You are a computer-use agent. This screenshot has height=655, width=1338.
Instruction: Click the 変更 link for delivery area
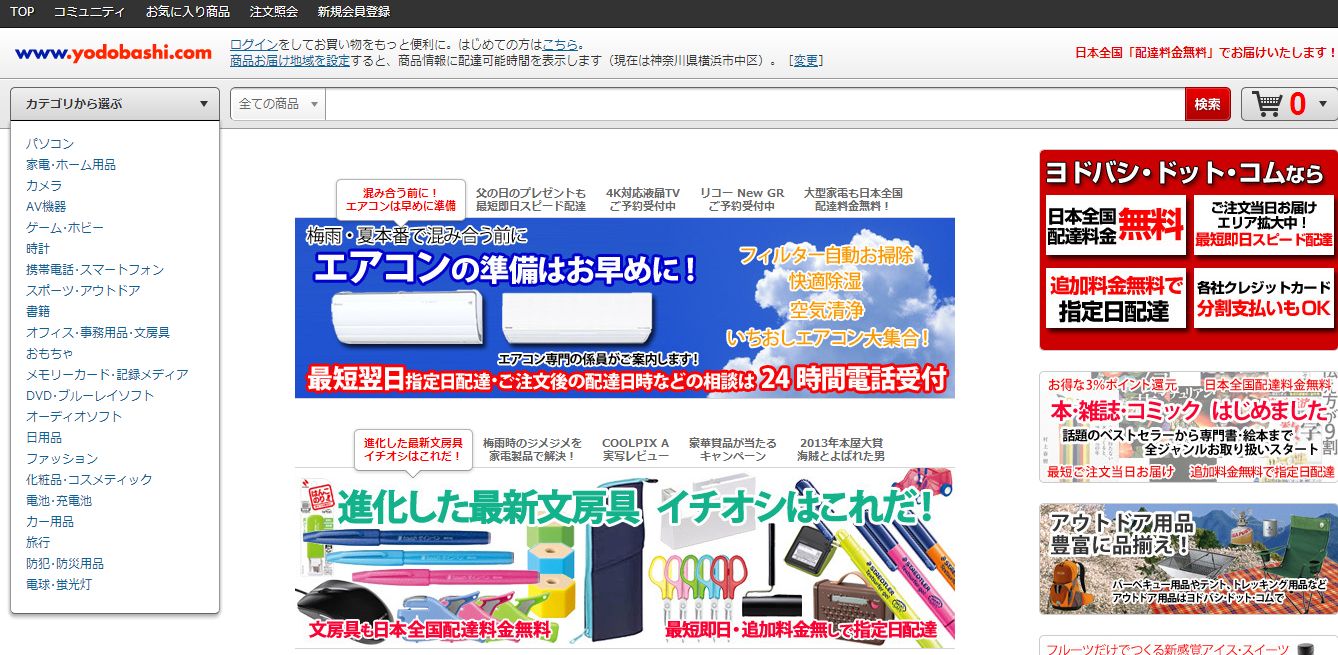click(806, 61)
